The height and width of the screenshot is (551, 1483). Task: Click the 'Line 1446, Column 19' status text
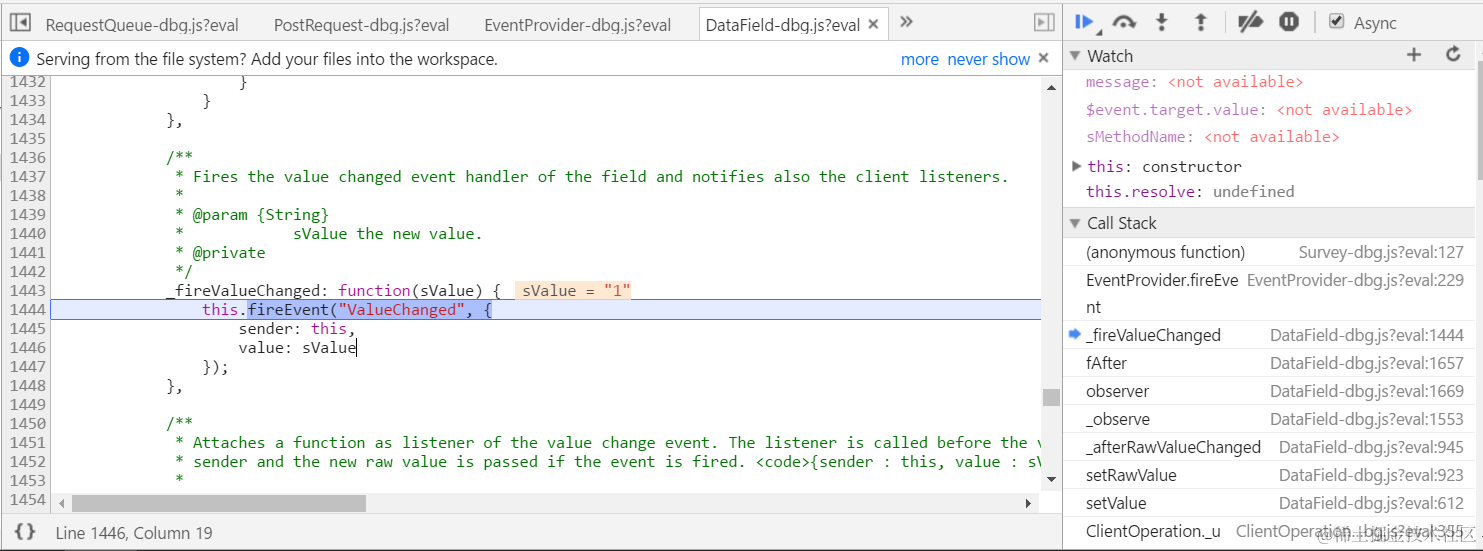(x=134, y=533)
